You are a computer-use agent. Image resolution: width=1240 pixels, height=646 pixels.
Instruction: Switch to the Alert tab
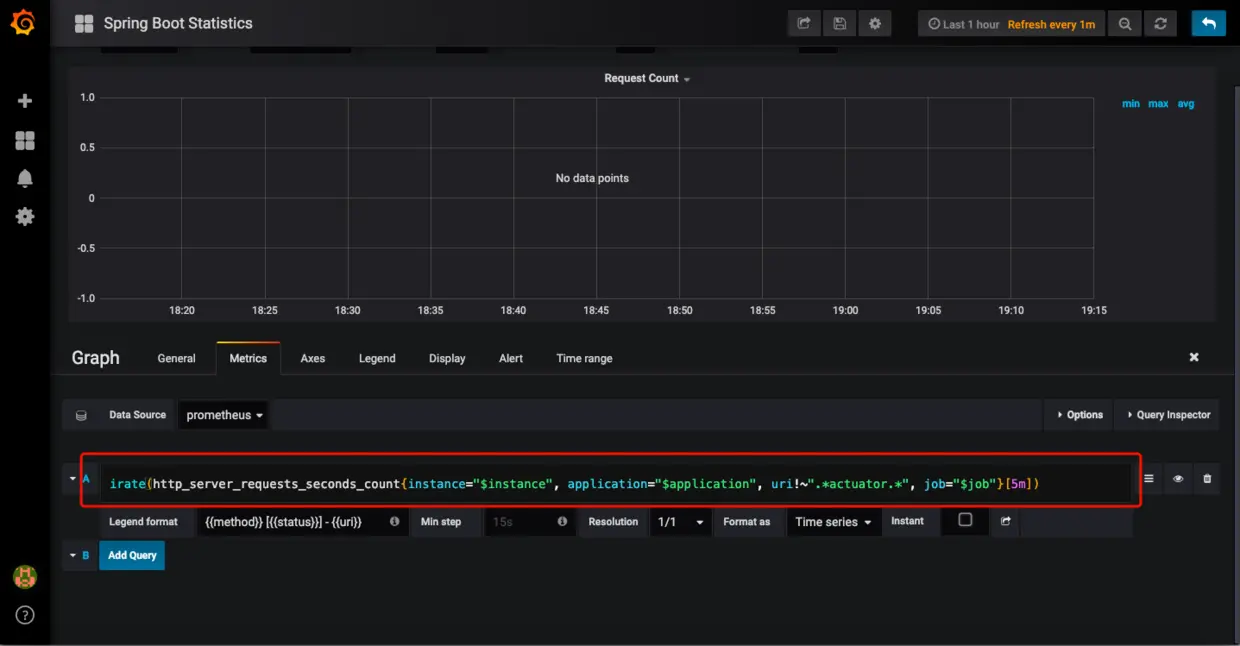point(511,358)
